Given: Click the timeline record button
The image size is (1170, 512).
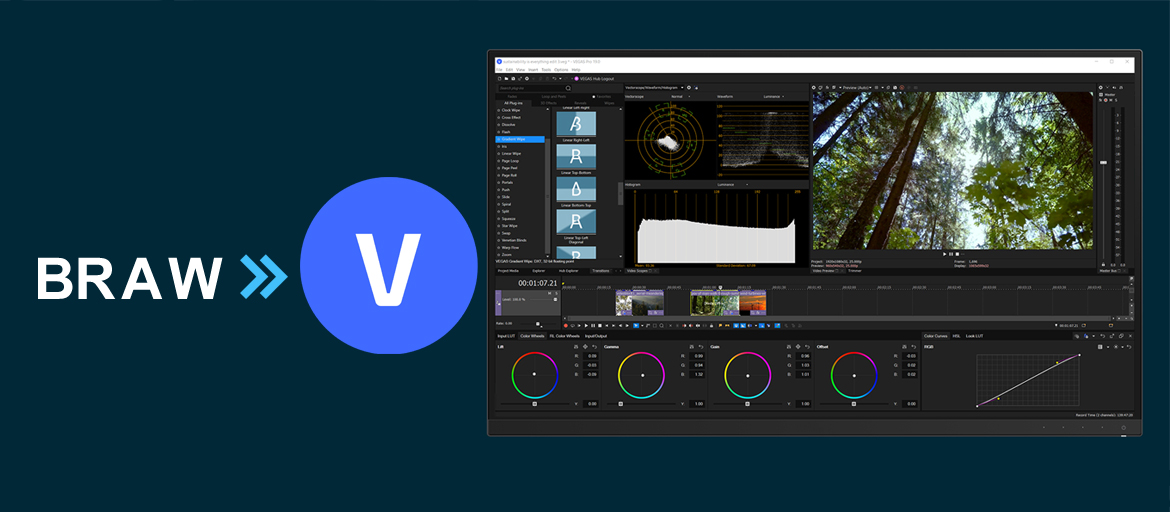Looking at the screenshot, I should pos(566,325).
